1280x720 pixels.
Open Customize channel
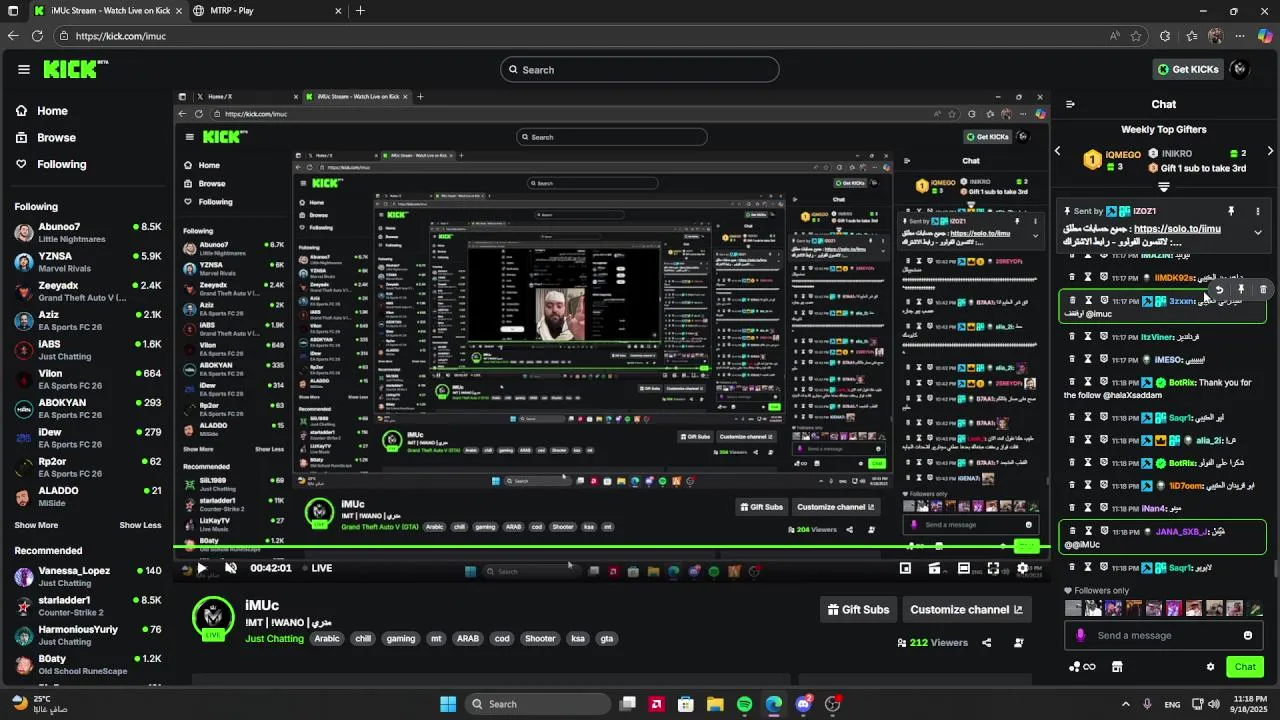(x=966, y=609)
